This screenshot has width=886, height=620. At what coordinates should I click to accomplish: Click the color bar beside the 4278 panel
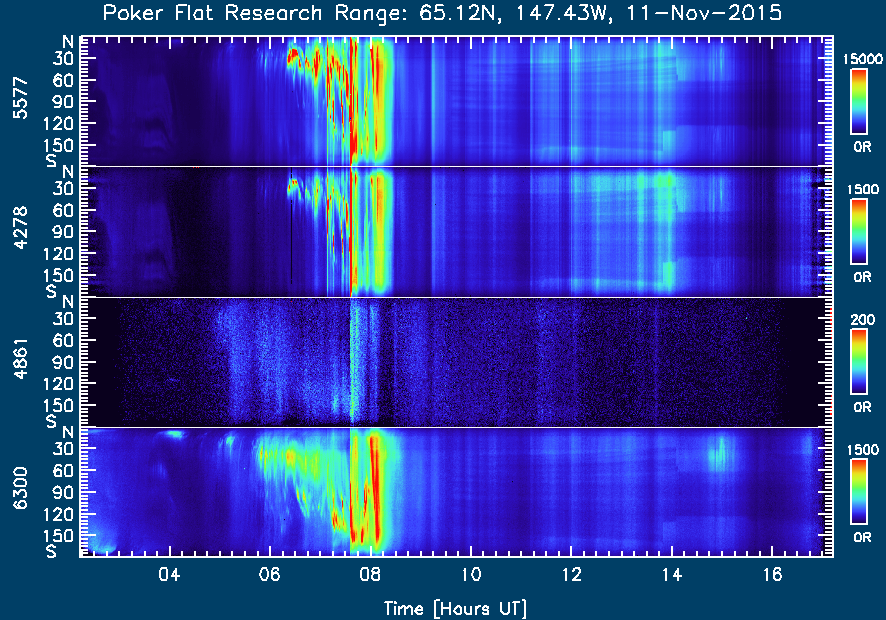click(x=859, y=232)
